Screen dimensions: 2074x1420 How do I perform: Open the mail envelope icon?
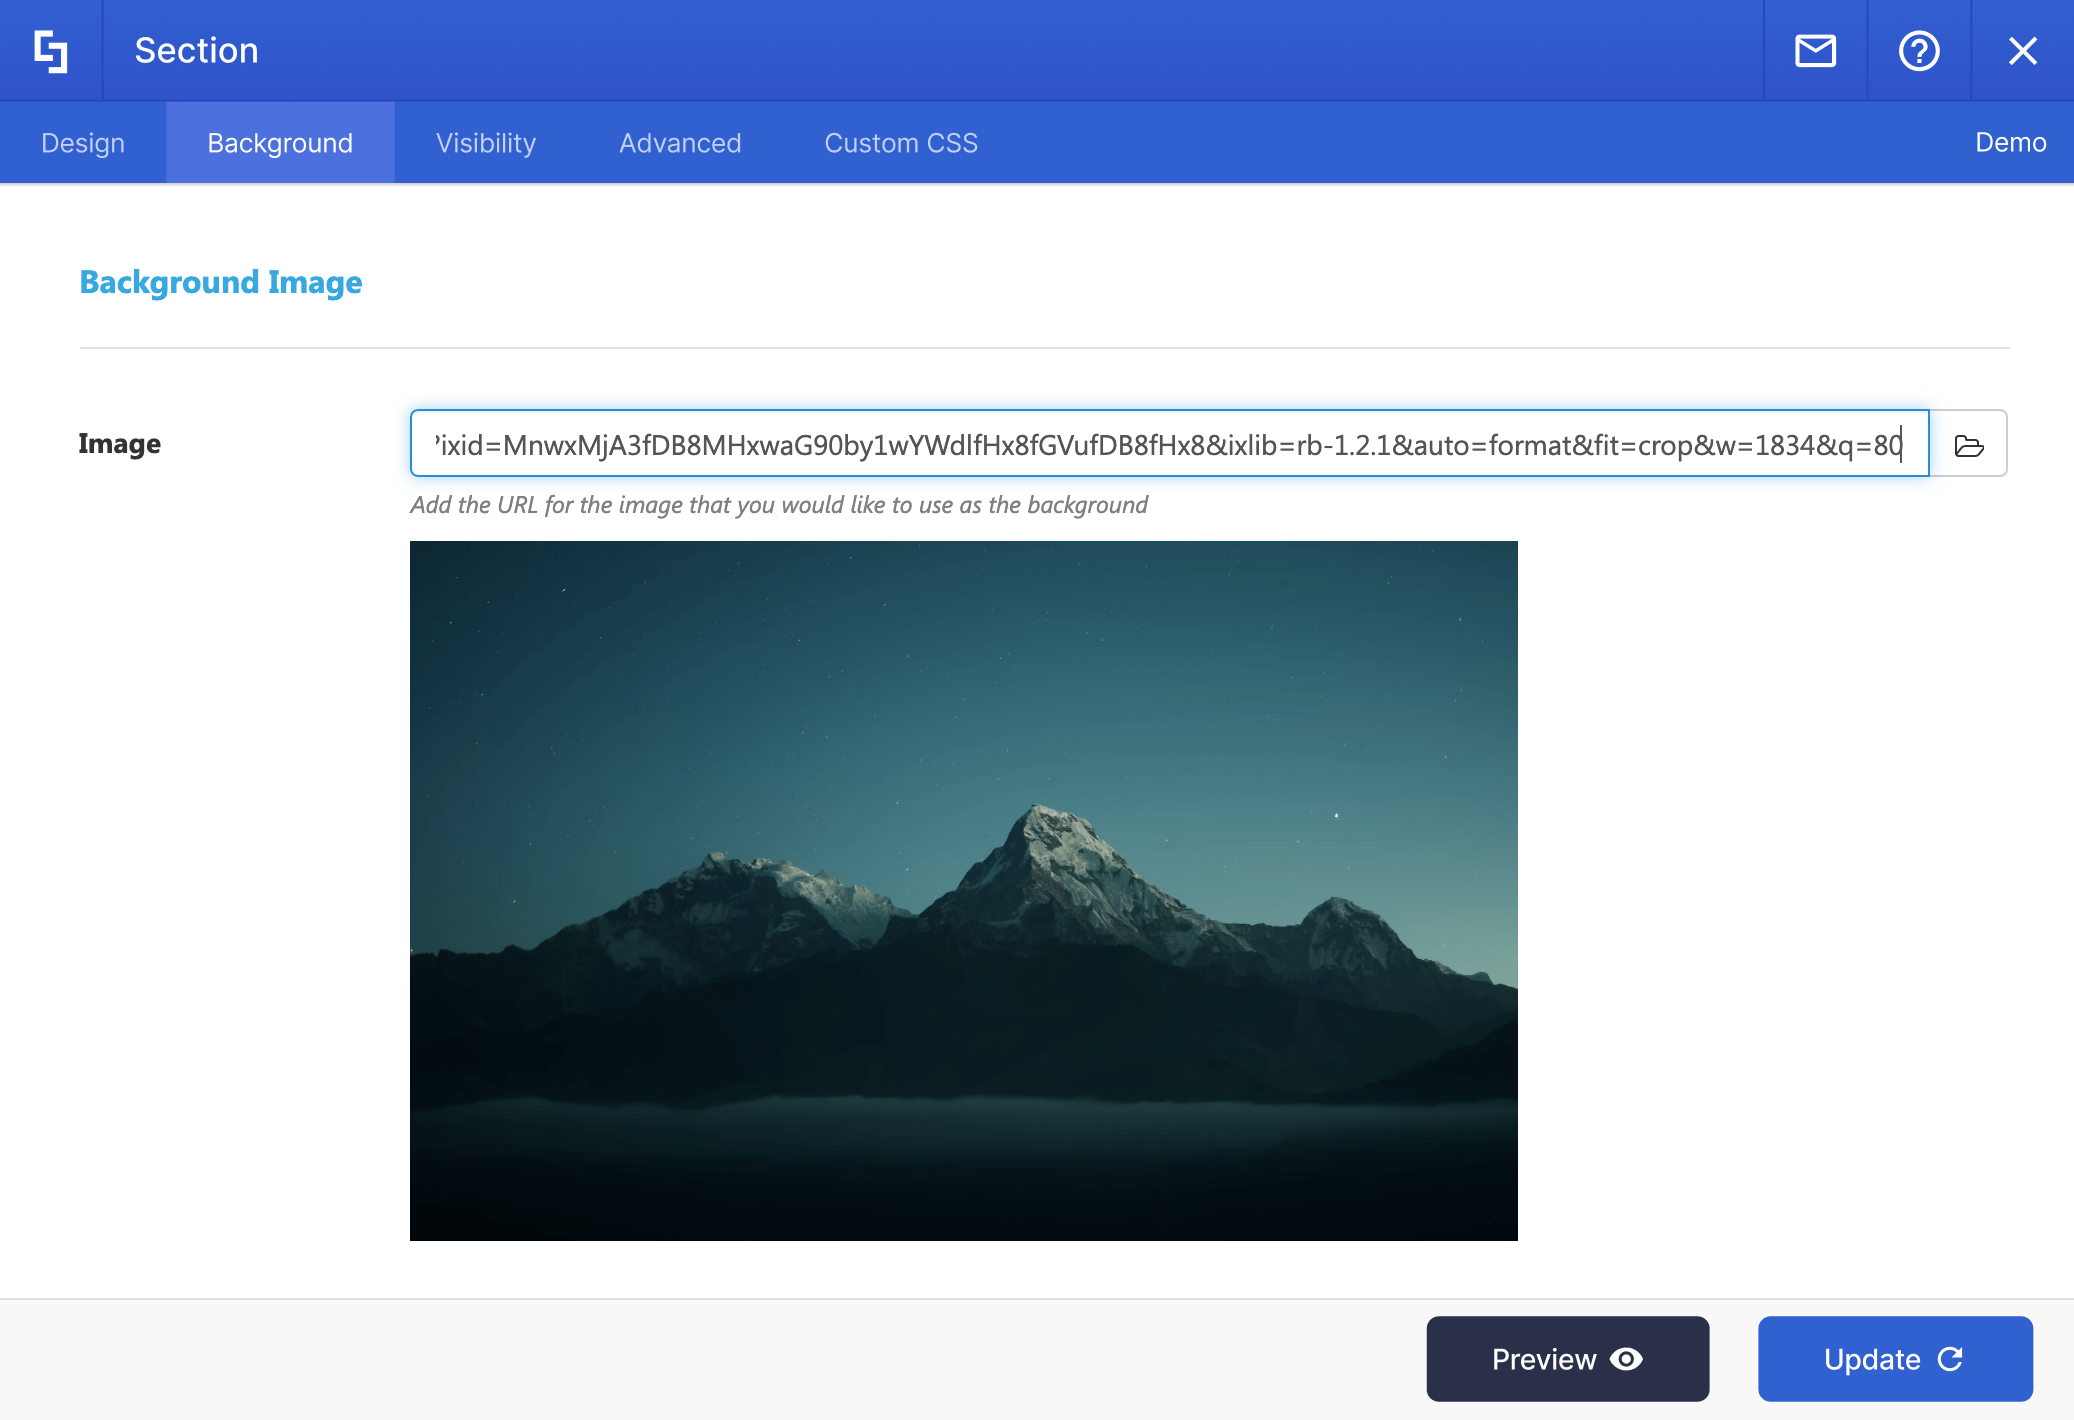1815,51
